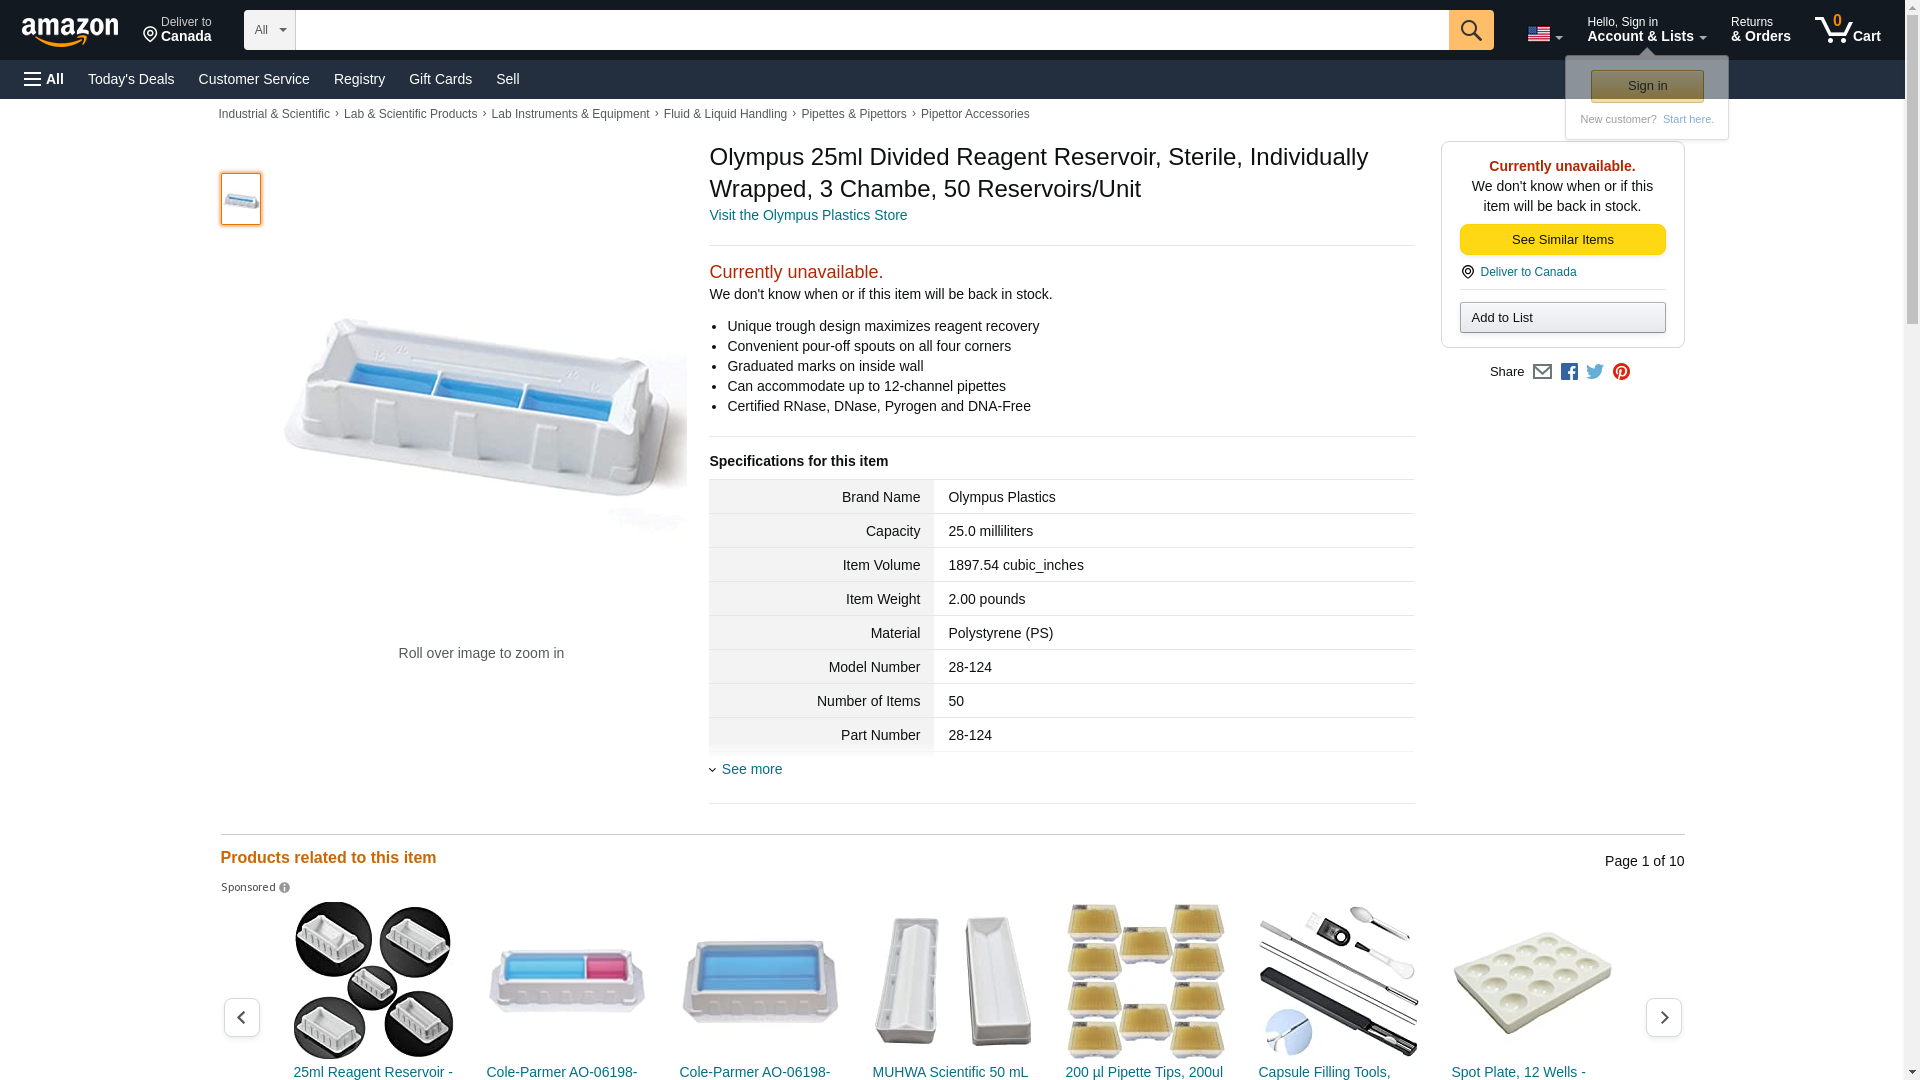Viewport: 1920px width, 1080px height.
Task: Expand the Account & Lists menu
Action: (x=1646, y=30)
